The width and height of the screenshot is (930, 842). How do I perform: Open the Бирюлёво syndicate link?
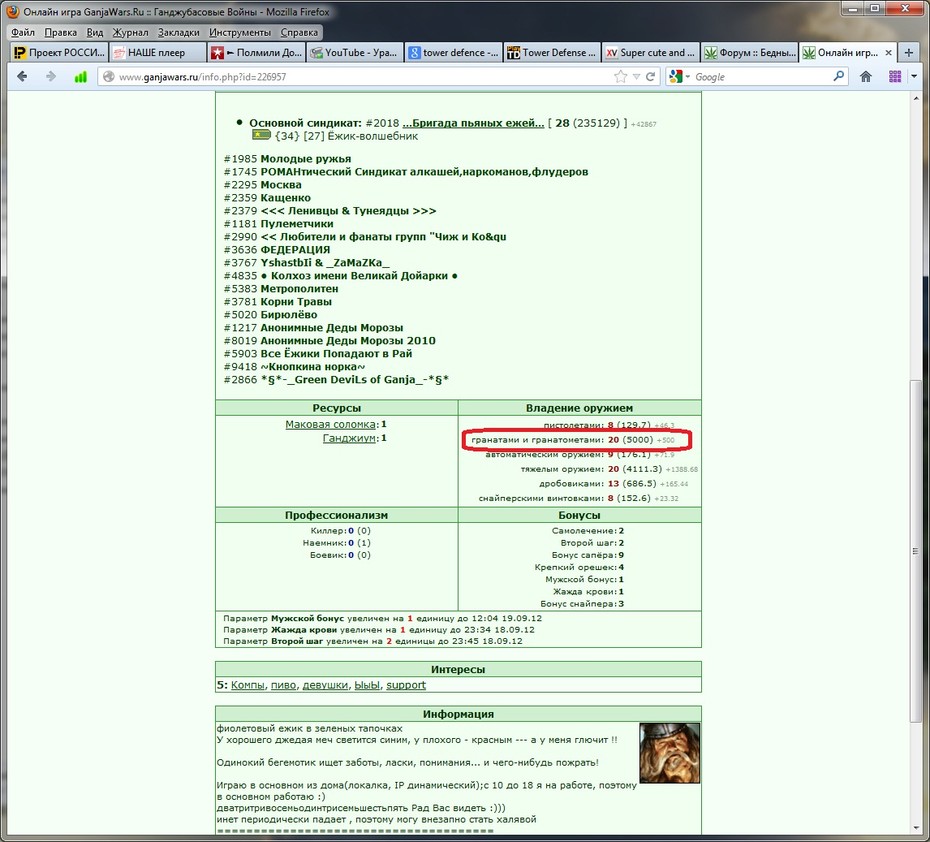(288, 315)
